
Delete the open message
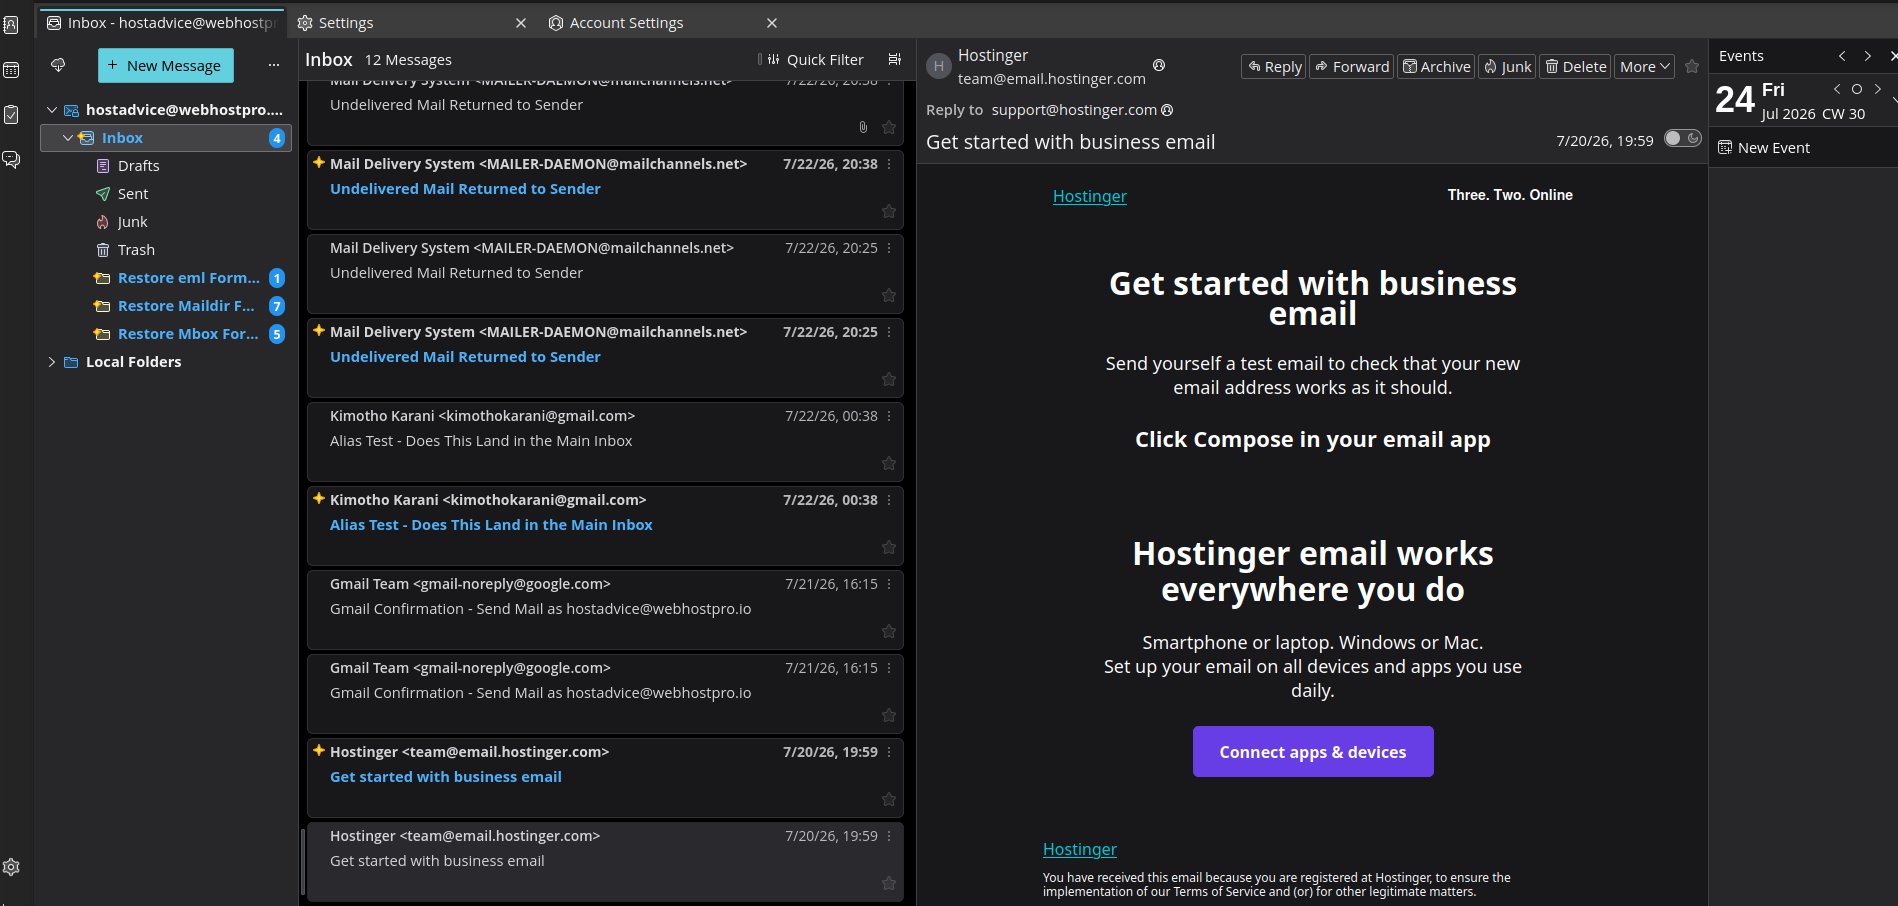pos(1575,66)
